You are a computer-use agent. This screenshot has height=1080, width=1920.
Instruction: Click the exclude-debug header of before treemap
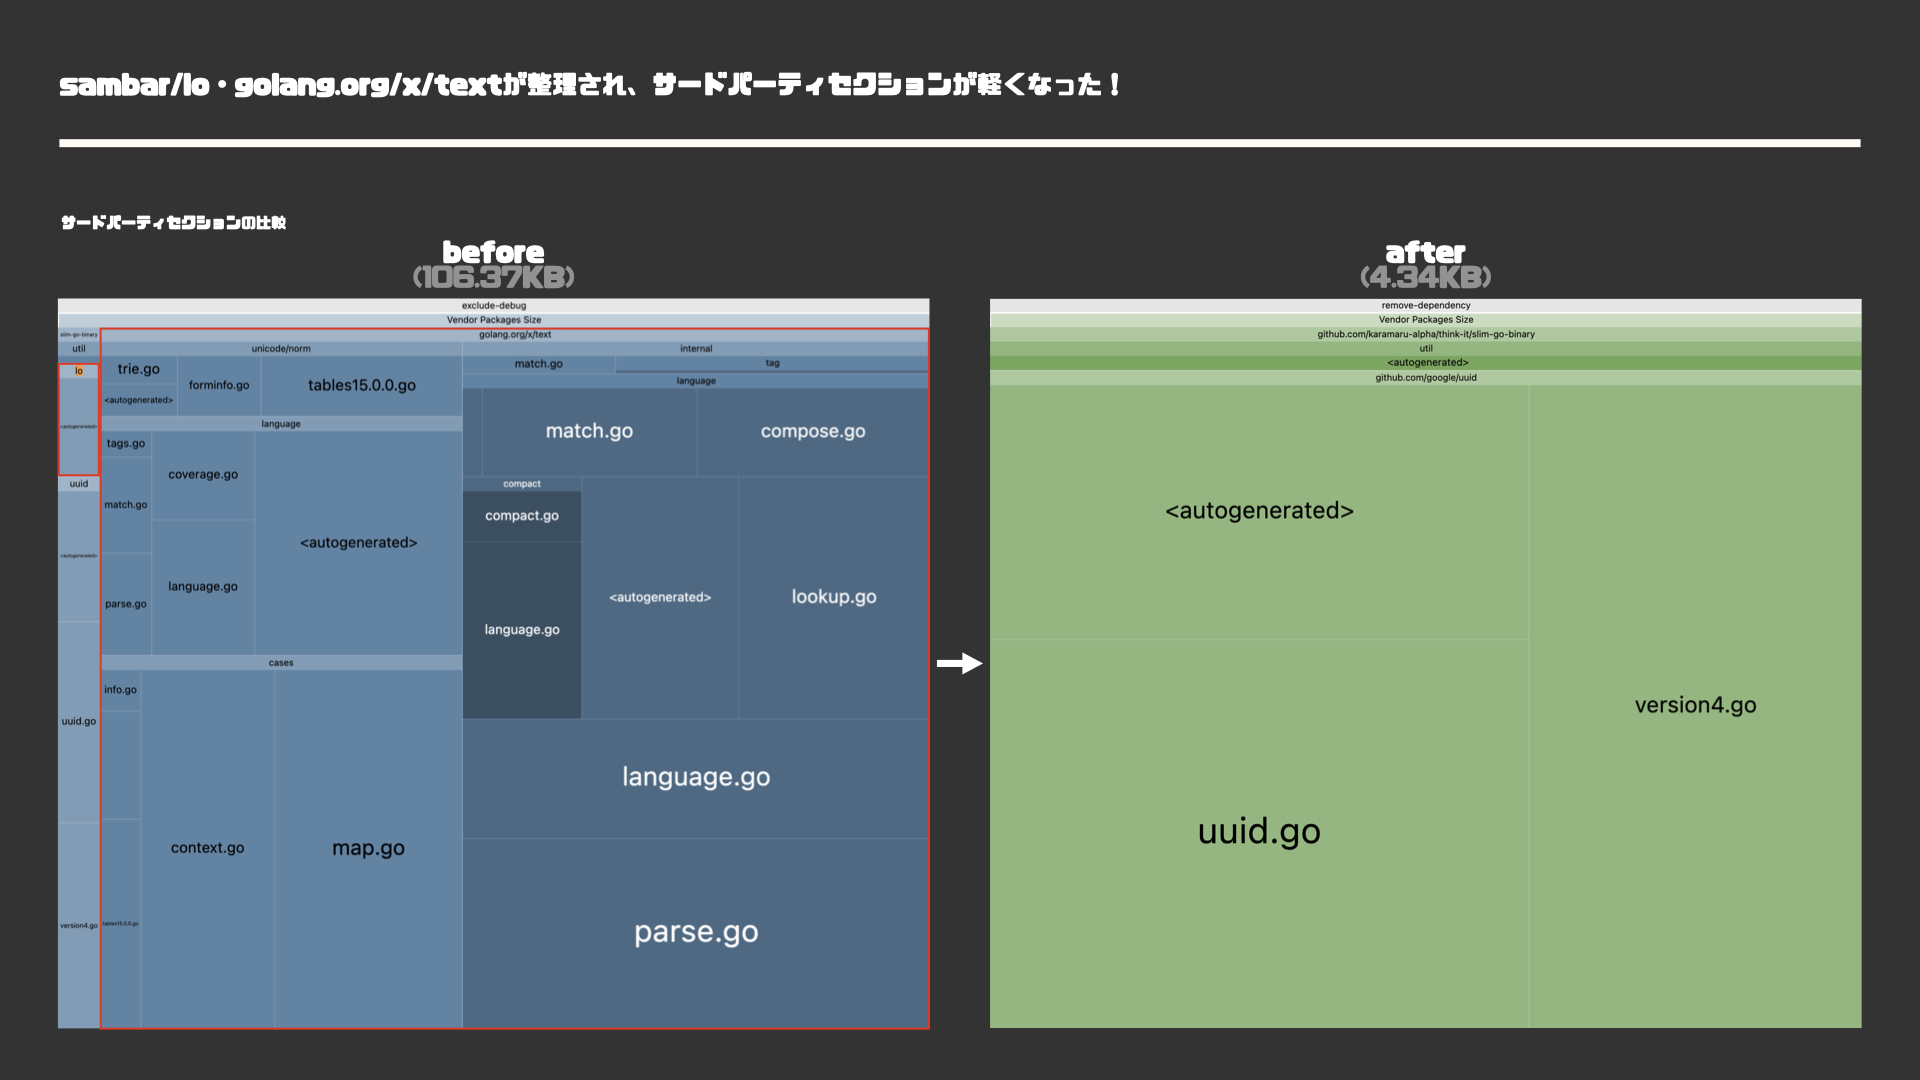[493, 306]
